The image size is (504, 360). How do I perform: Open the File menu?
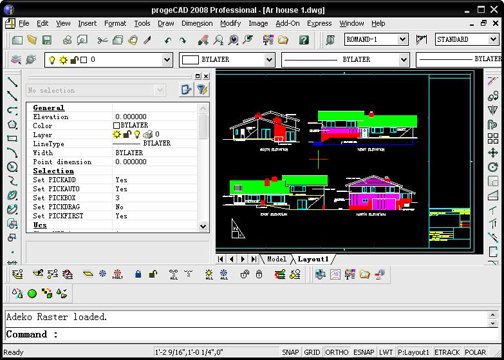[24, 23]
